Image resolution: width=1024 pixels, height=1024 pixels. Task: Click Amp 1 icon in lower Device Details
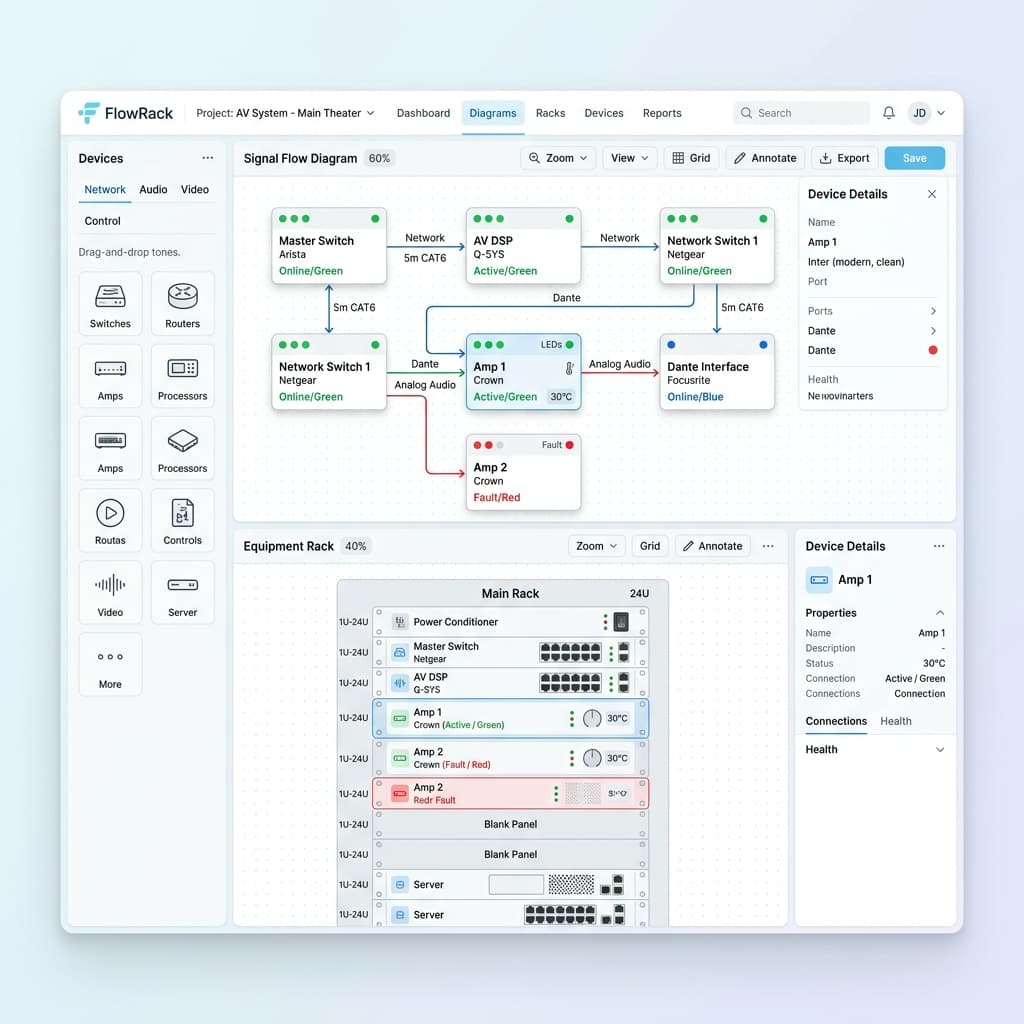pos(819,580)
